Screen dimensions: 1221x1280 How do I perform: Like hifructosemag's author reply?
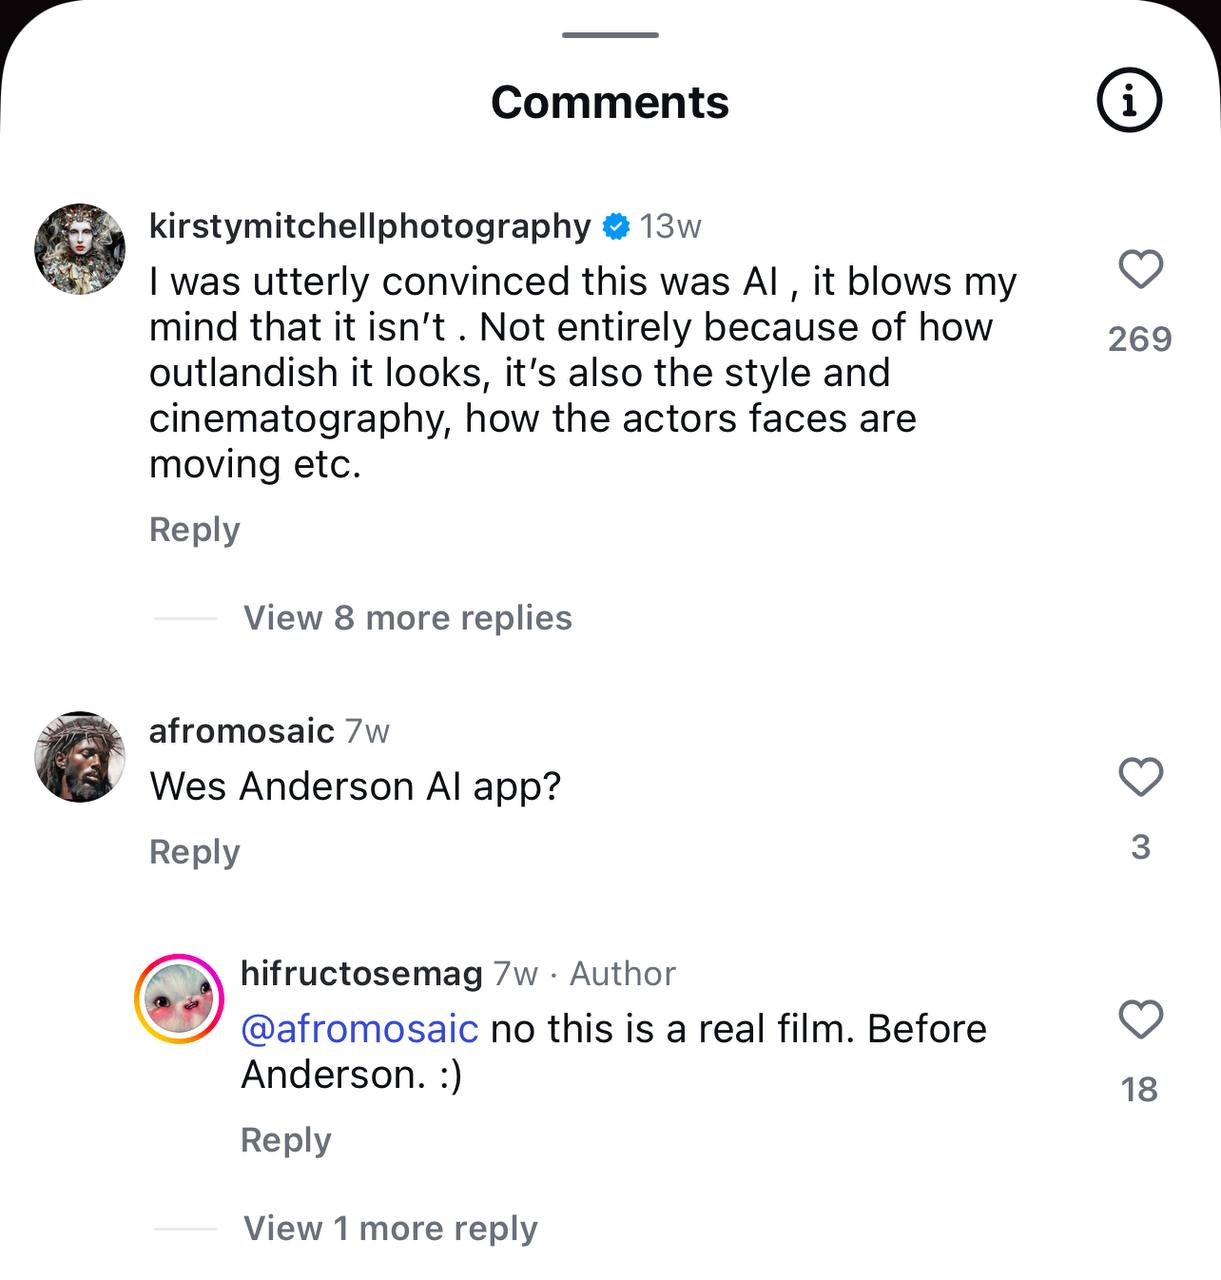coord(1140,1020)
